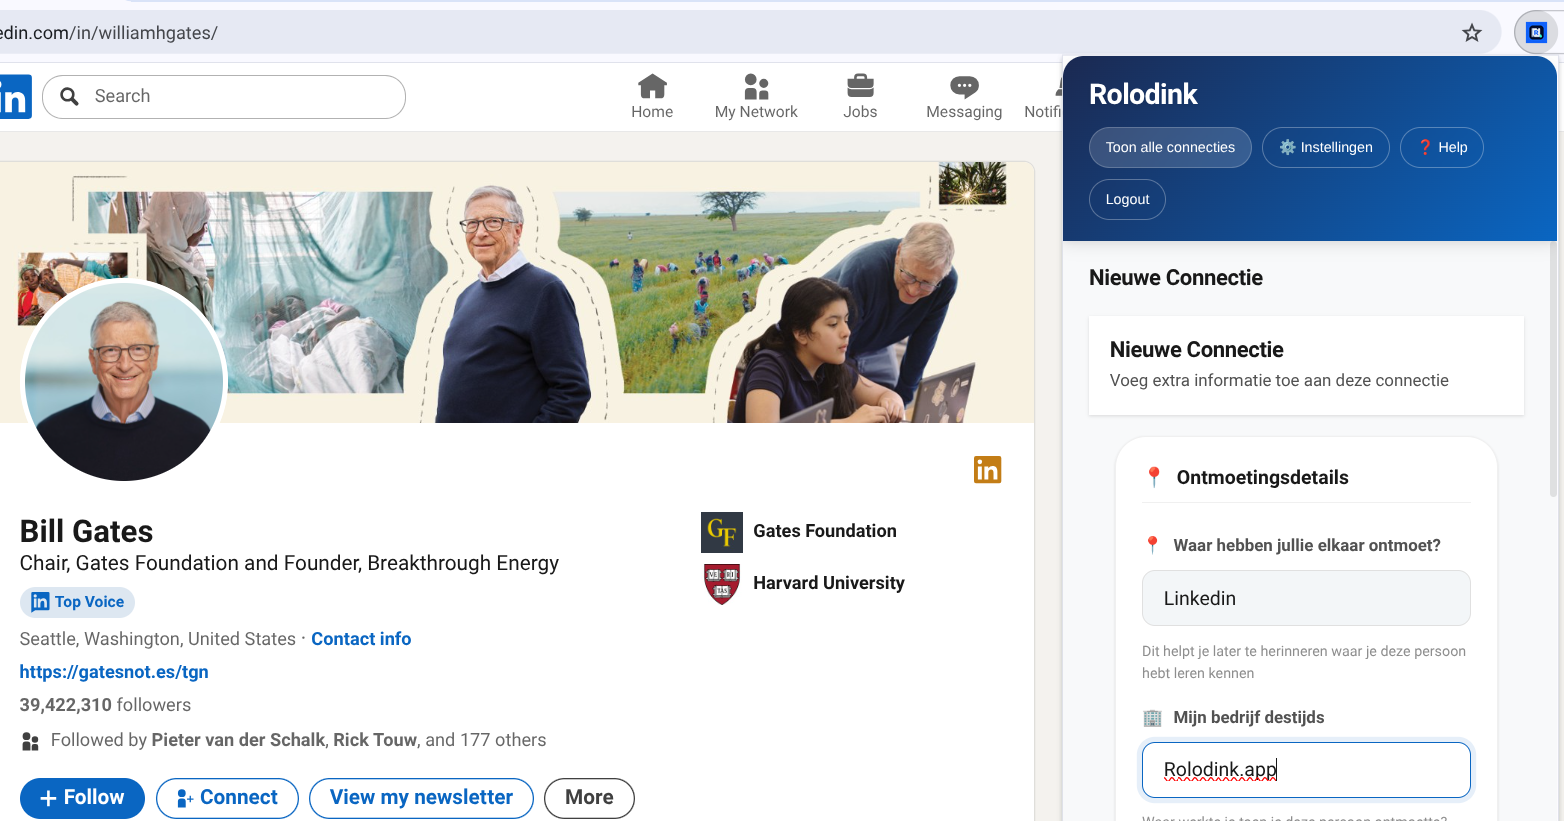The image size is (1564, 821).
Task: Click the LinkedIn Search field
Action: click(240, 97)
